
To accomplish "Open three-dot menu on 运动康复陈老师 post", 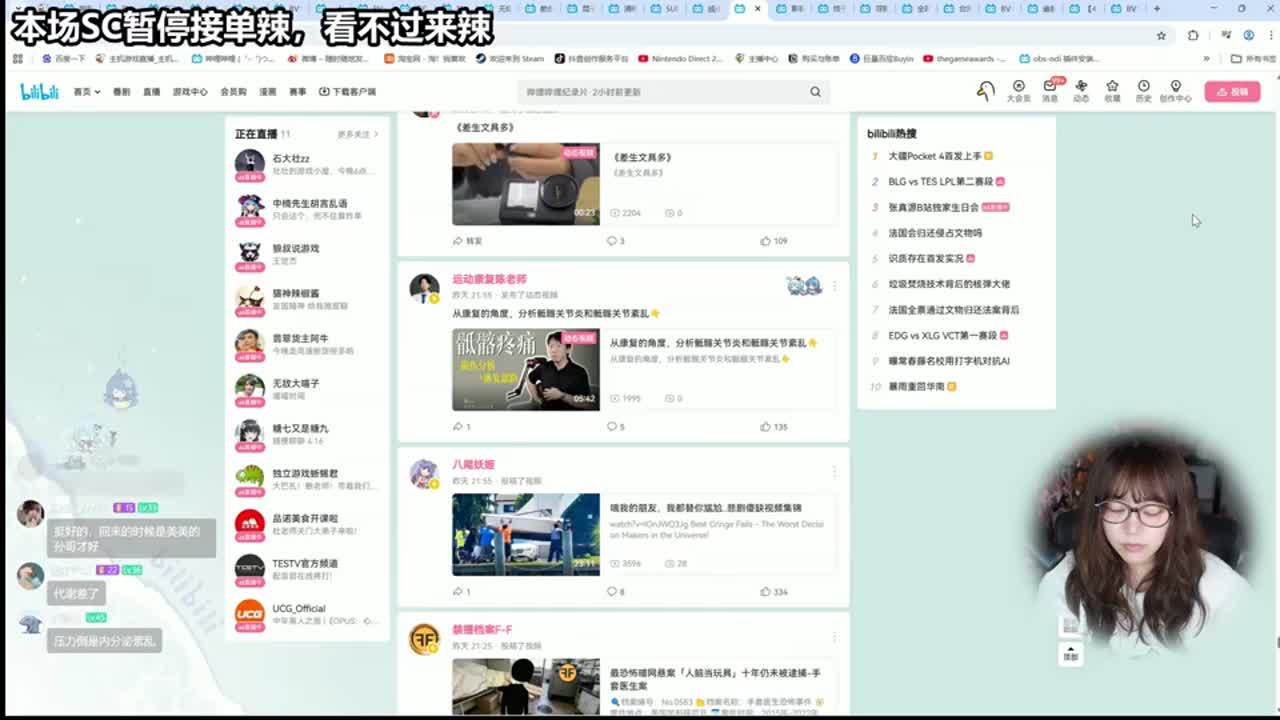I will pos(835,286).
